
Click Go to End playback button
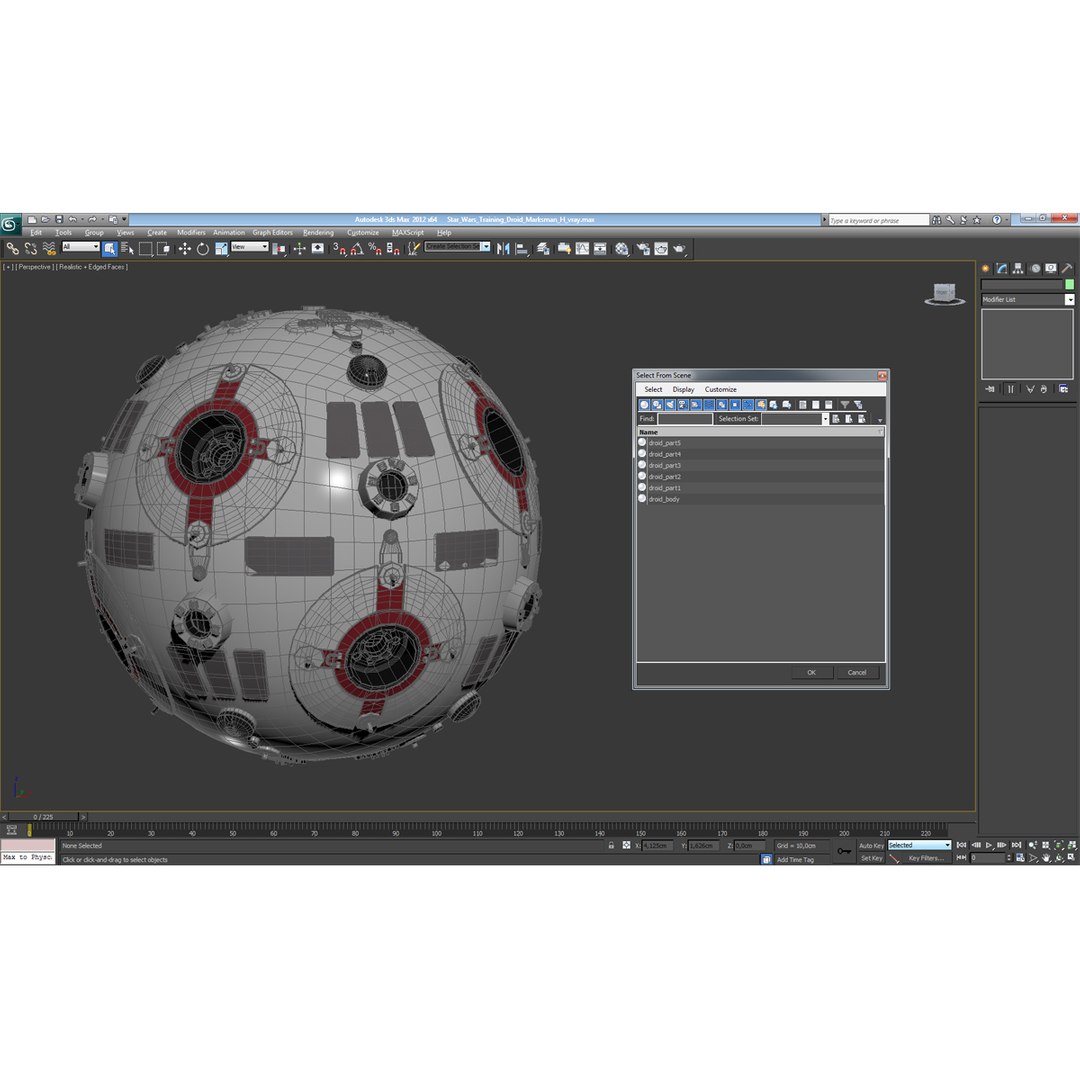pos(1016,845)
